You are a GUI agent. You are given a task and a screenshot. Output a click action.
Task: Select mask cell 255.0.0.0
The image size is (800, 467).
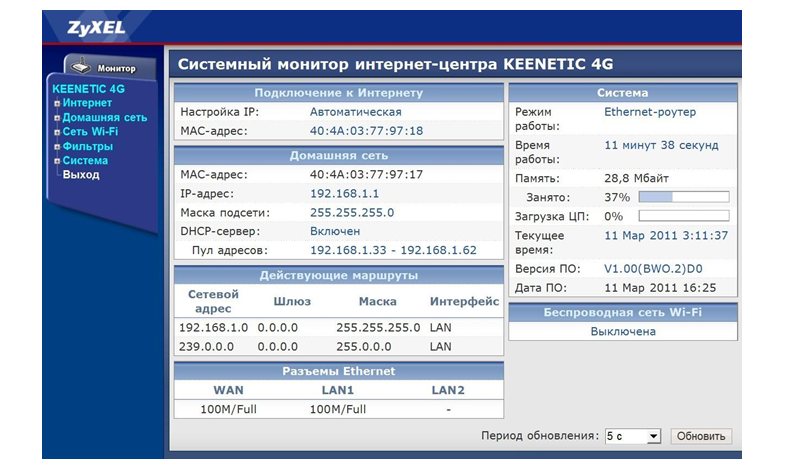pyautogui.click(x=364, y=347)
